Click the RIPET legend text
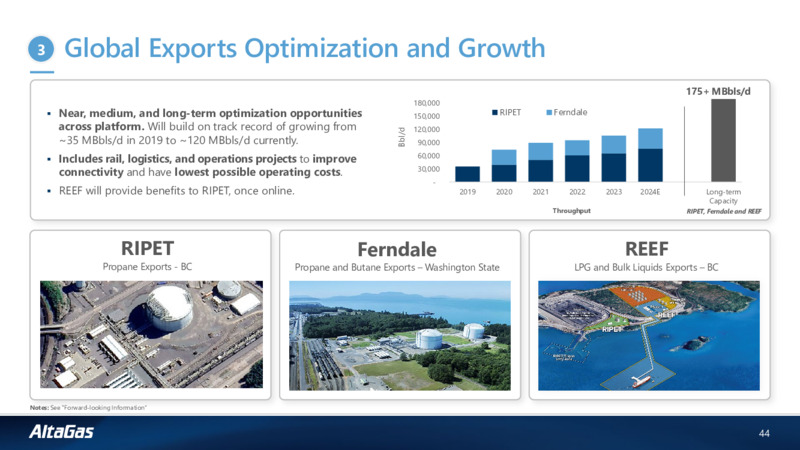Screen dimensions: 800x450 pos(510,112)
